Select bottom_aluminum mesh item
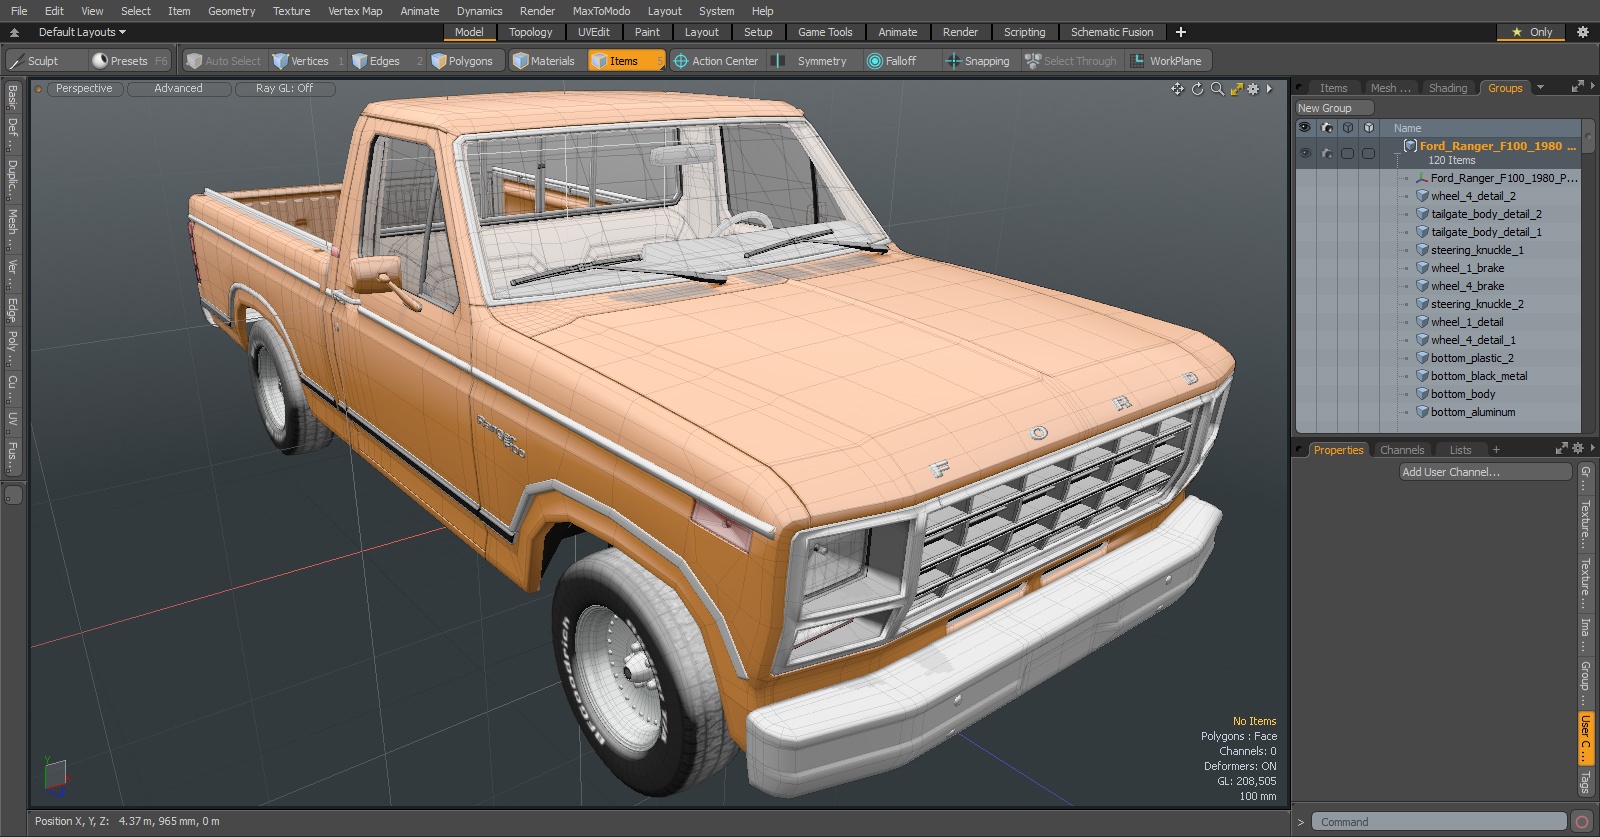1600x837 pixels. pos(1472,412)
